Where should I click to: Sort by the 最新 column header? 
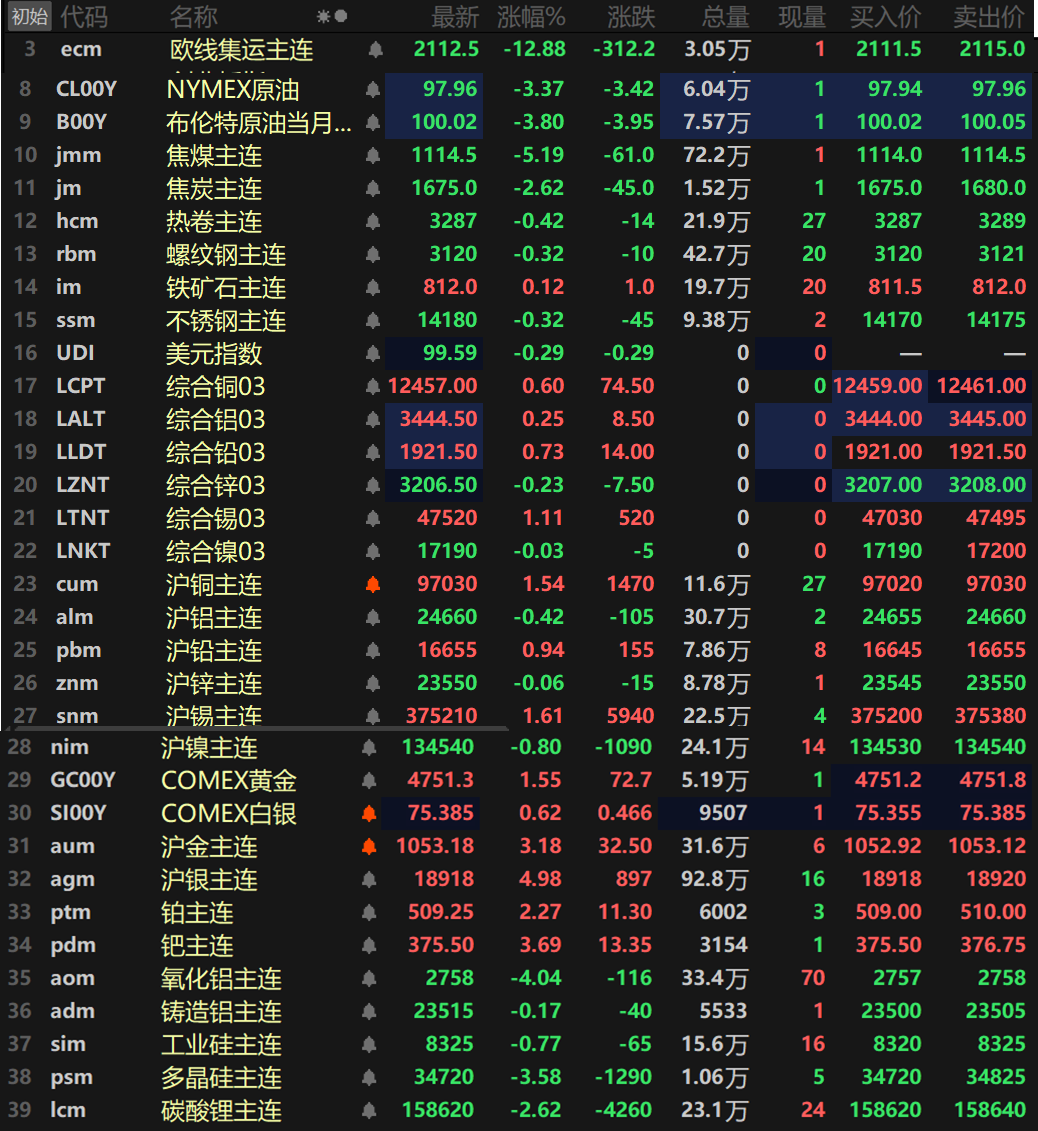point(455,16)
